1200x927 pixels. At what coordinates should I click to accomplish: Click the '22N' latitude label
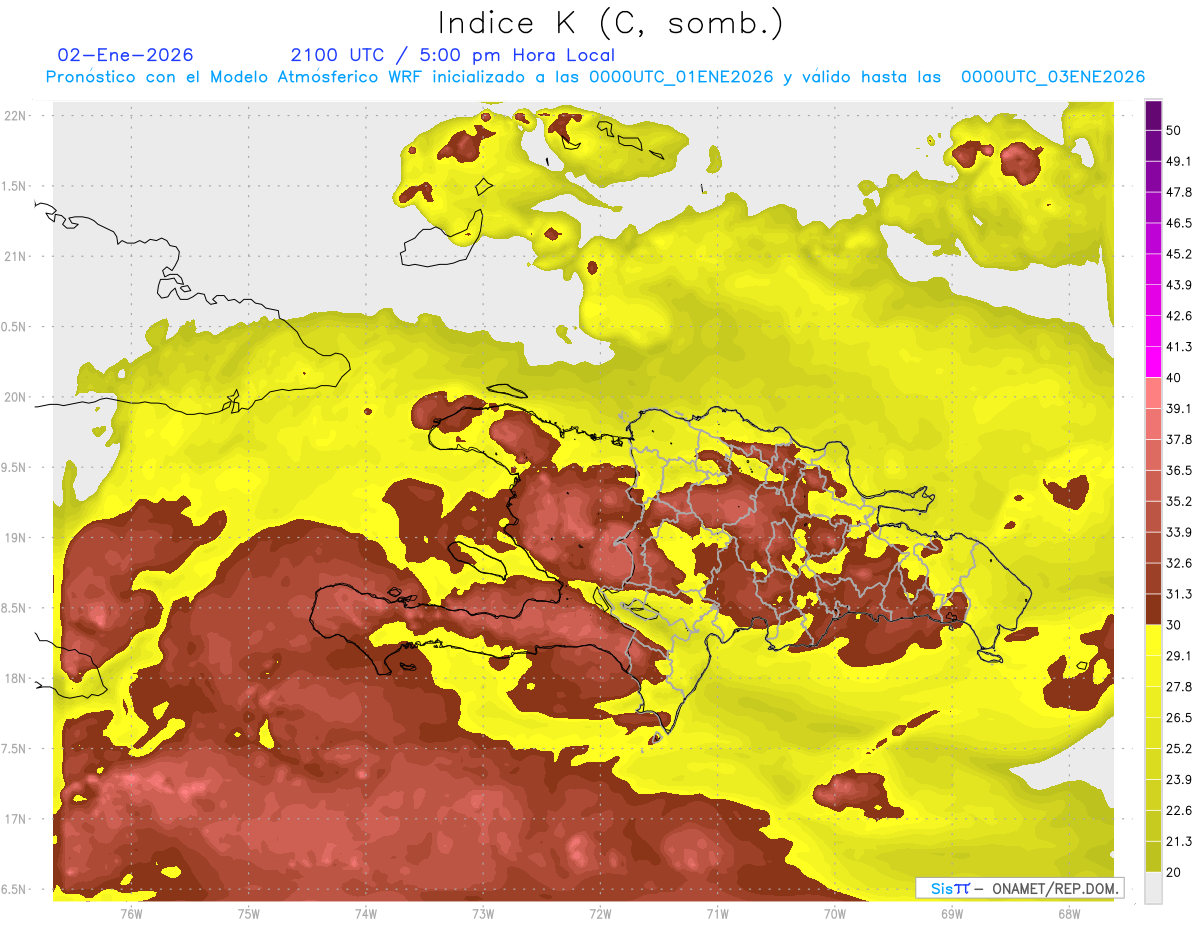pyautogui.click(x=16, y=116)
